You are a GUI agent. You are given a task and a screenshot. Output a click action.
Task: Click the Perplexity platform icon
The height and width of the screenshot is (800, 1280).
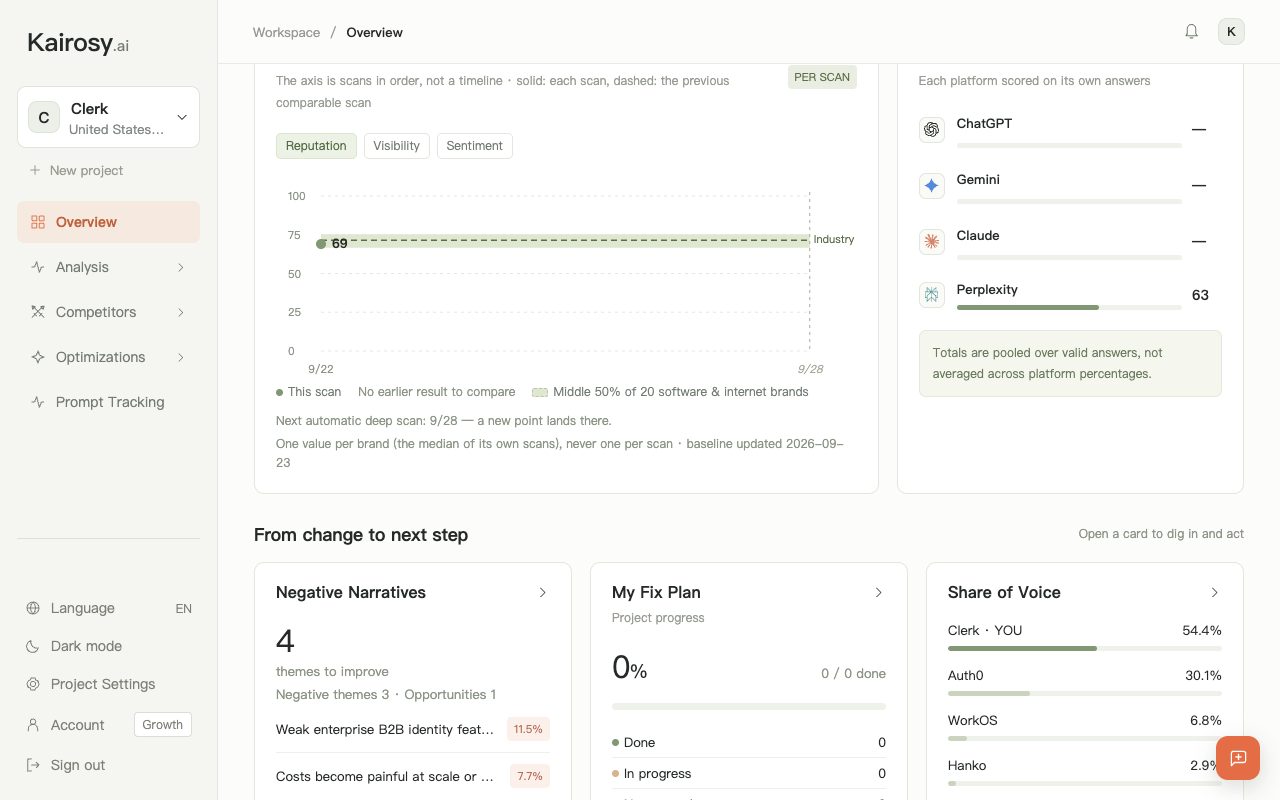932,295
